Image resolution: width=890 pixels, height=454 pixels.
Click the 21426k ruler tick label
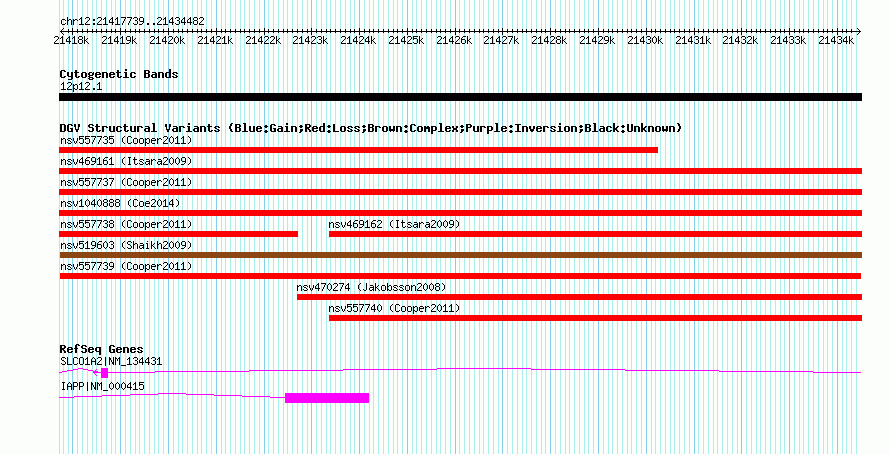[454, 41]
